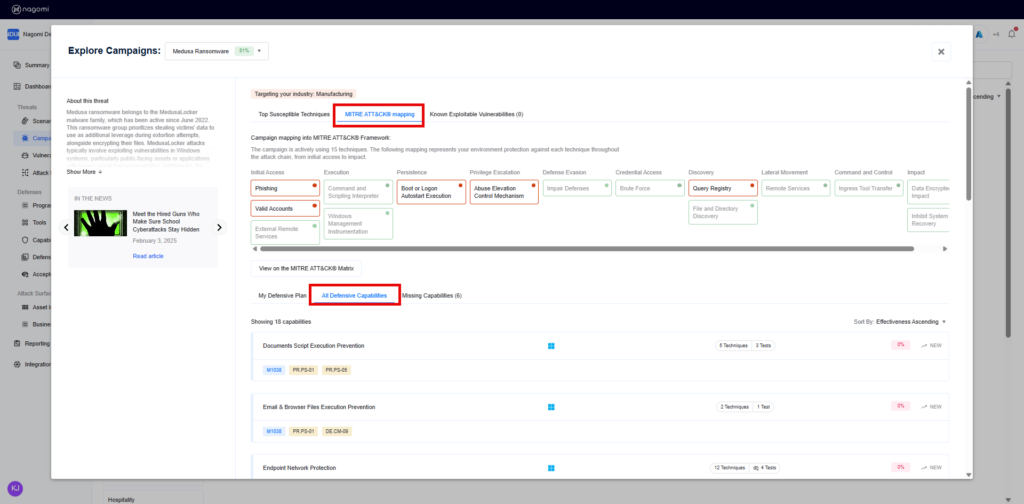Select Campaigns icon in background sidebar
Viewport: 1024px width, 504px height.
[x=25, y=138]
